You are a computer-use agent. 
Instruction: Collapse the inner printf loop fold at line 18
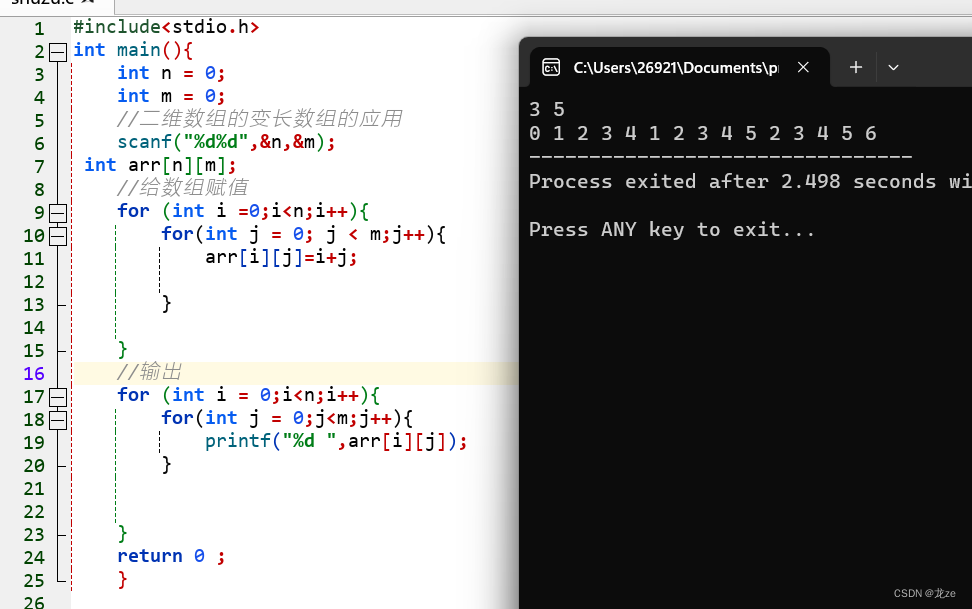coord(58,420)
